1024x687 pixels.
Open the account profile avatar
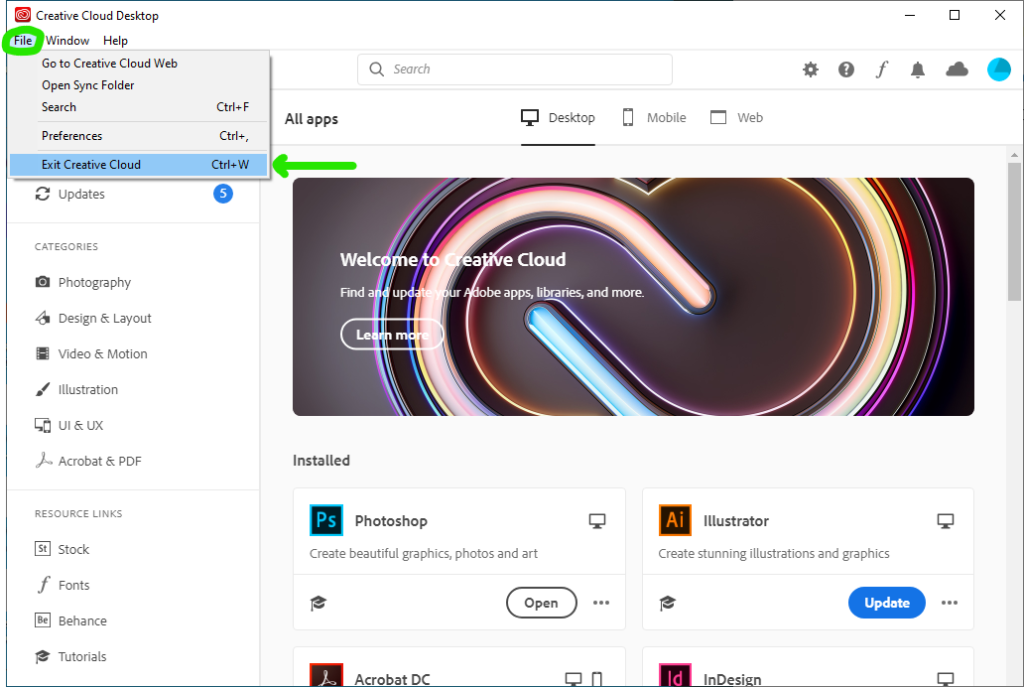(x=998, y=69)
